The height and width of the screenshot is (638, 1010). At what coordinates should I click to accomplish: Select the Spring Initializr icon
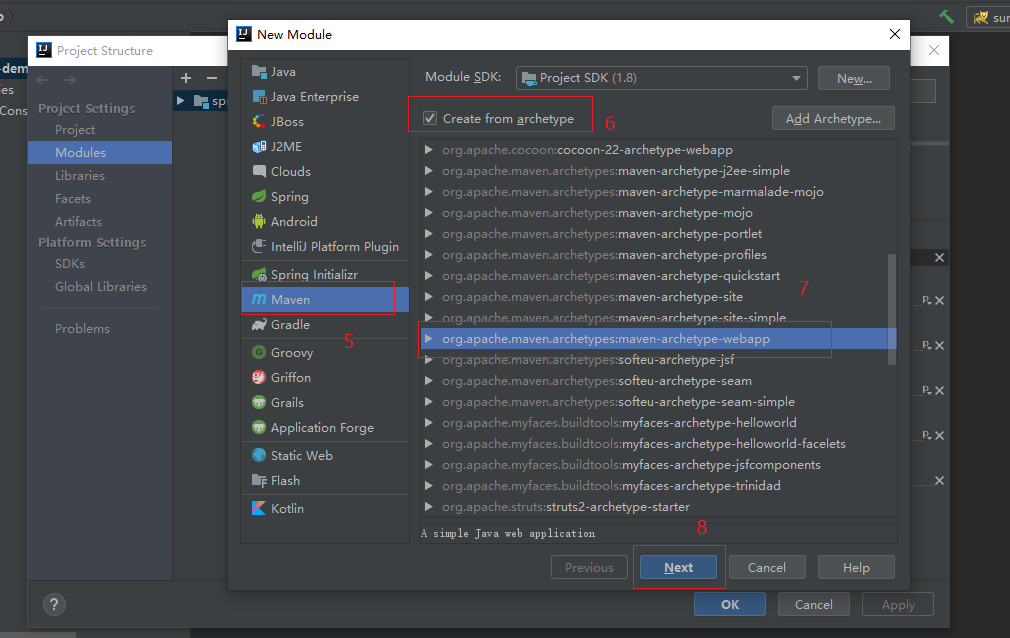click(x=259, y=275)
